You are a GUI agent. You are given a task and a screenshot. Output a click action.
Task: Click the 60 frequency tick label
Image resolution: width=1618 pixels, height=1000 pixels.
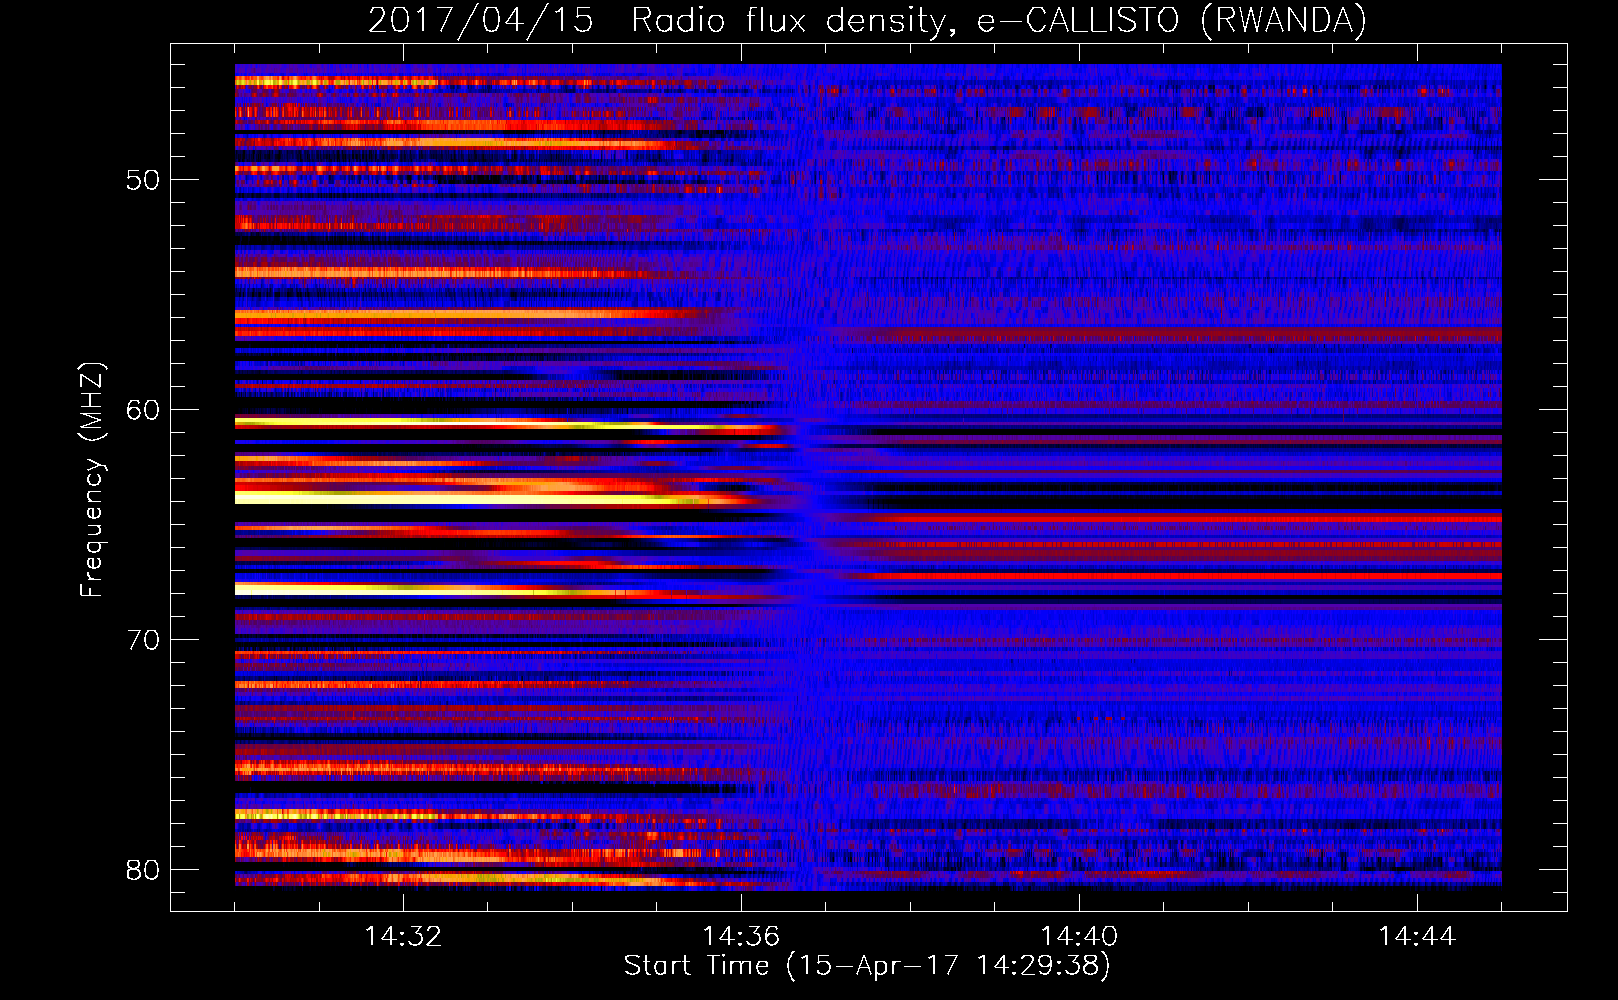click(x=143, y=410)
